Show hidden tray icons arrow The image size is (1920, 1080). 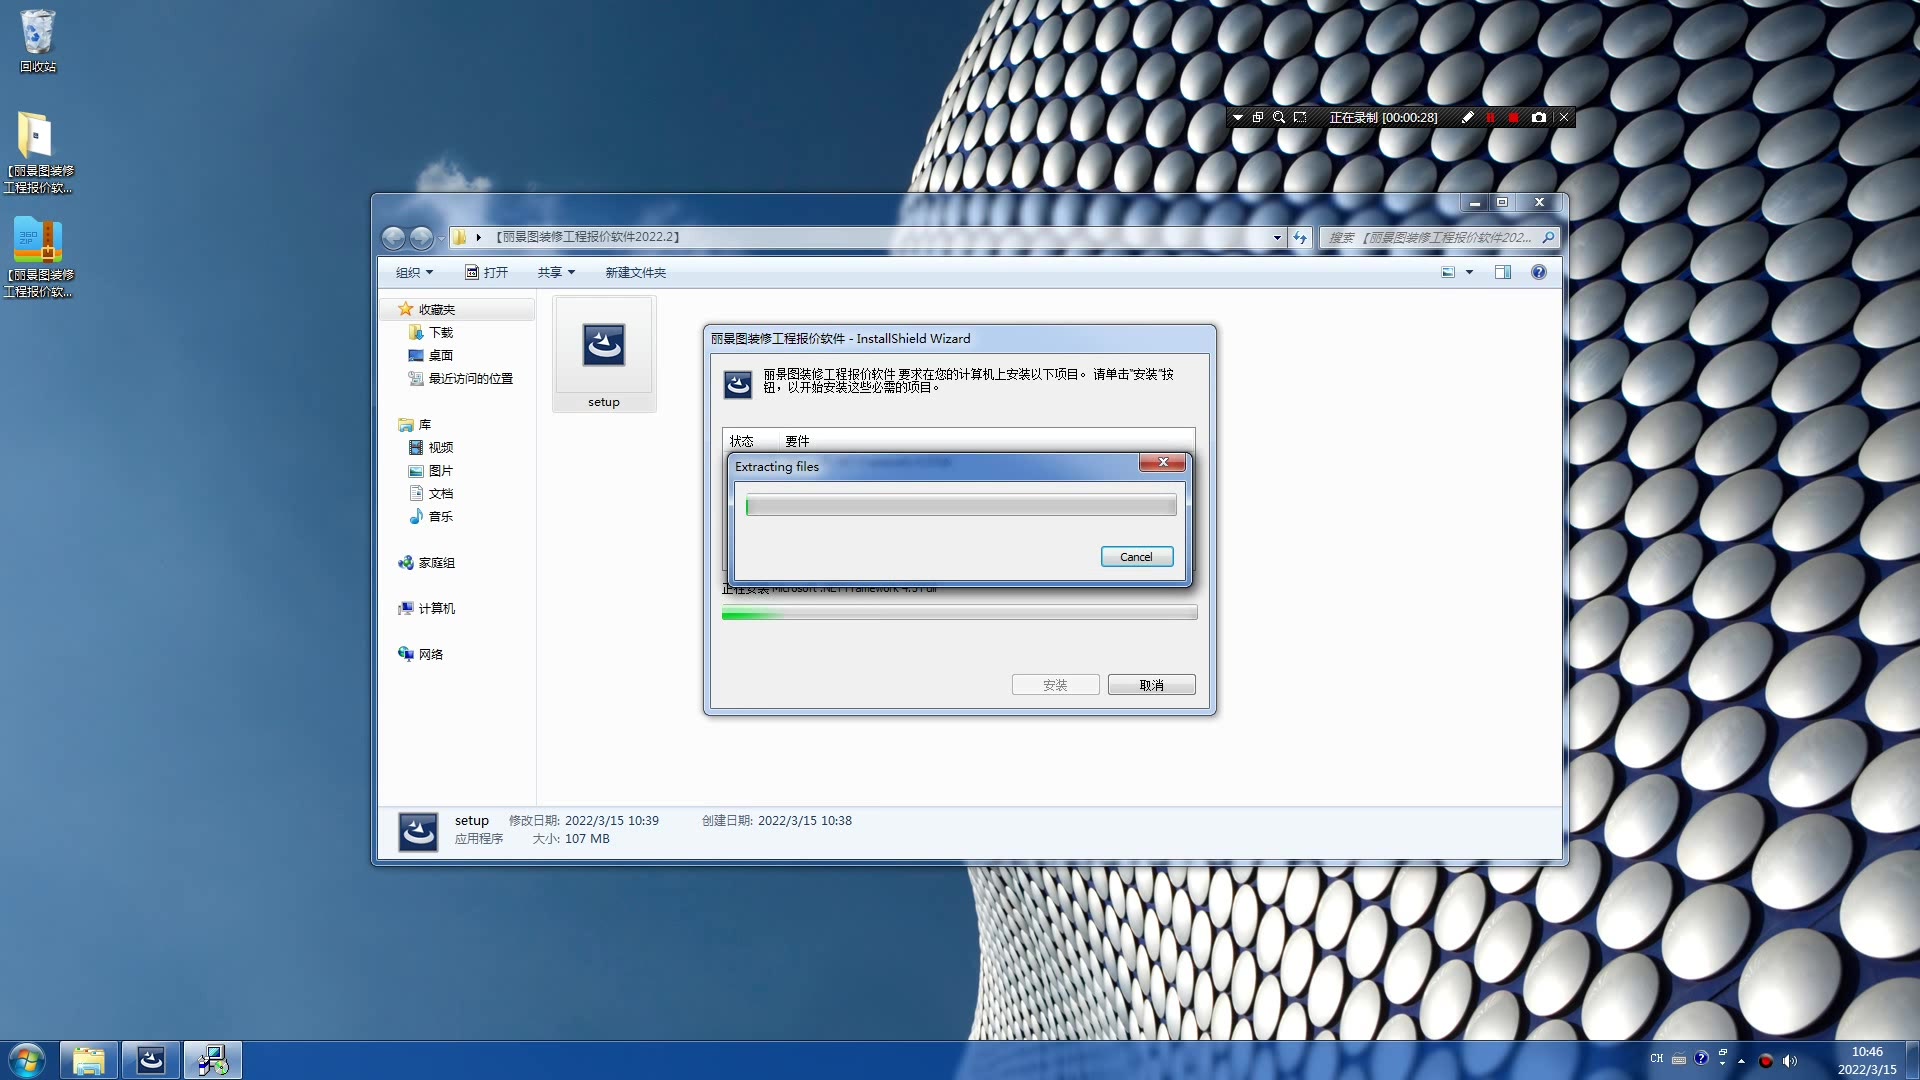(x=1741, y=1061)
